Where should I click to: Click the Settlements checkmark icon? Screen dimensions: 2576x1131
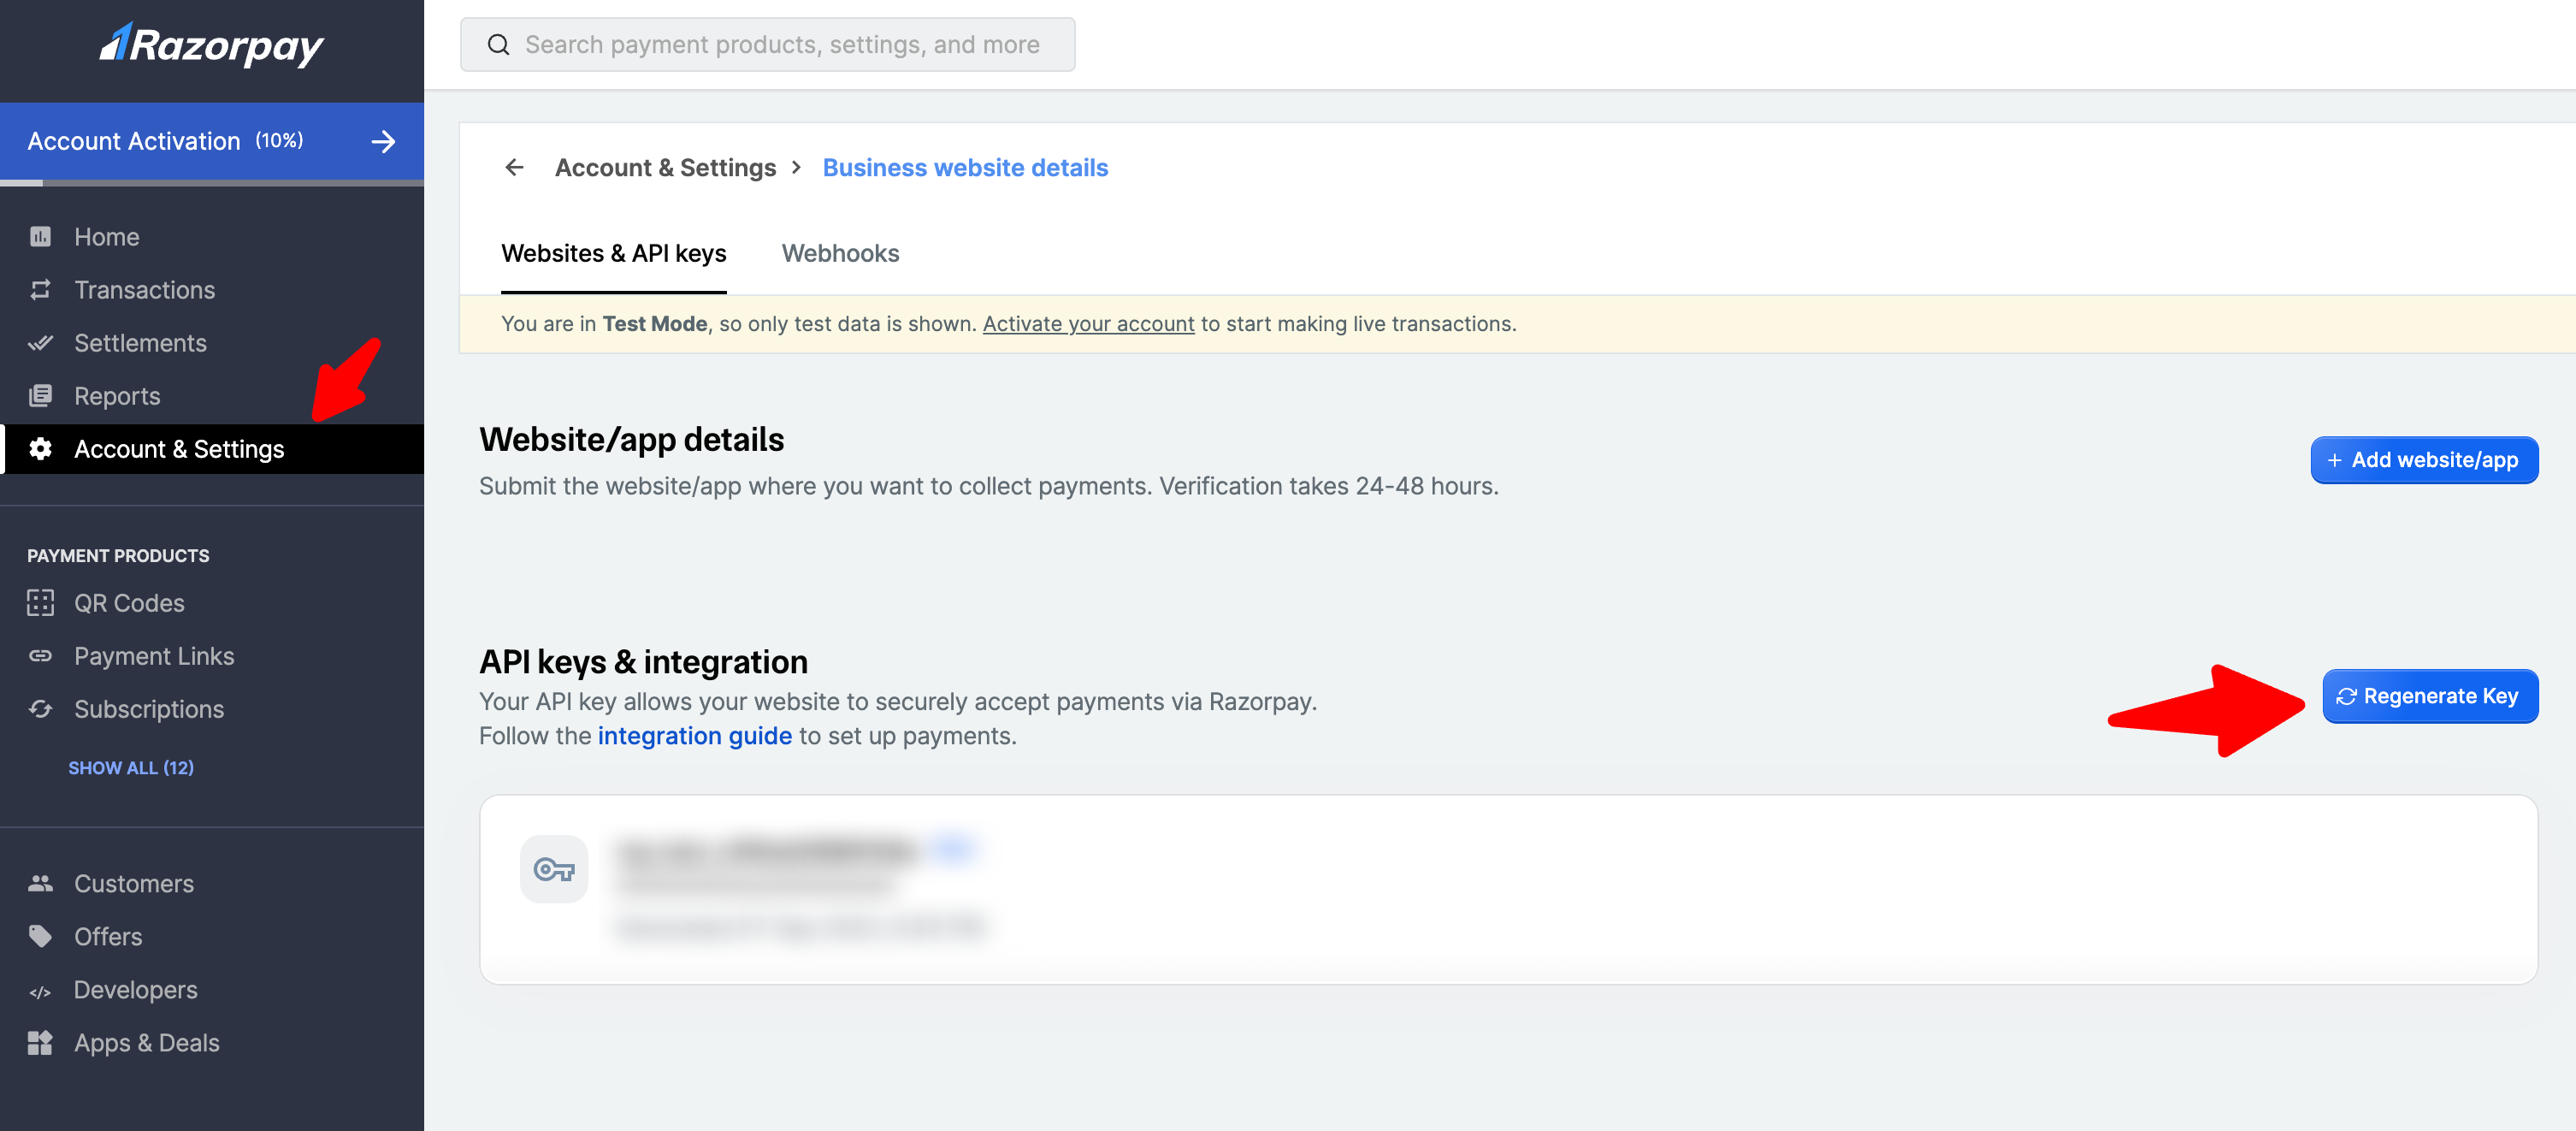click(40, 343)
